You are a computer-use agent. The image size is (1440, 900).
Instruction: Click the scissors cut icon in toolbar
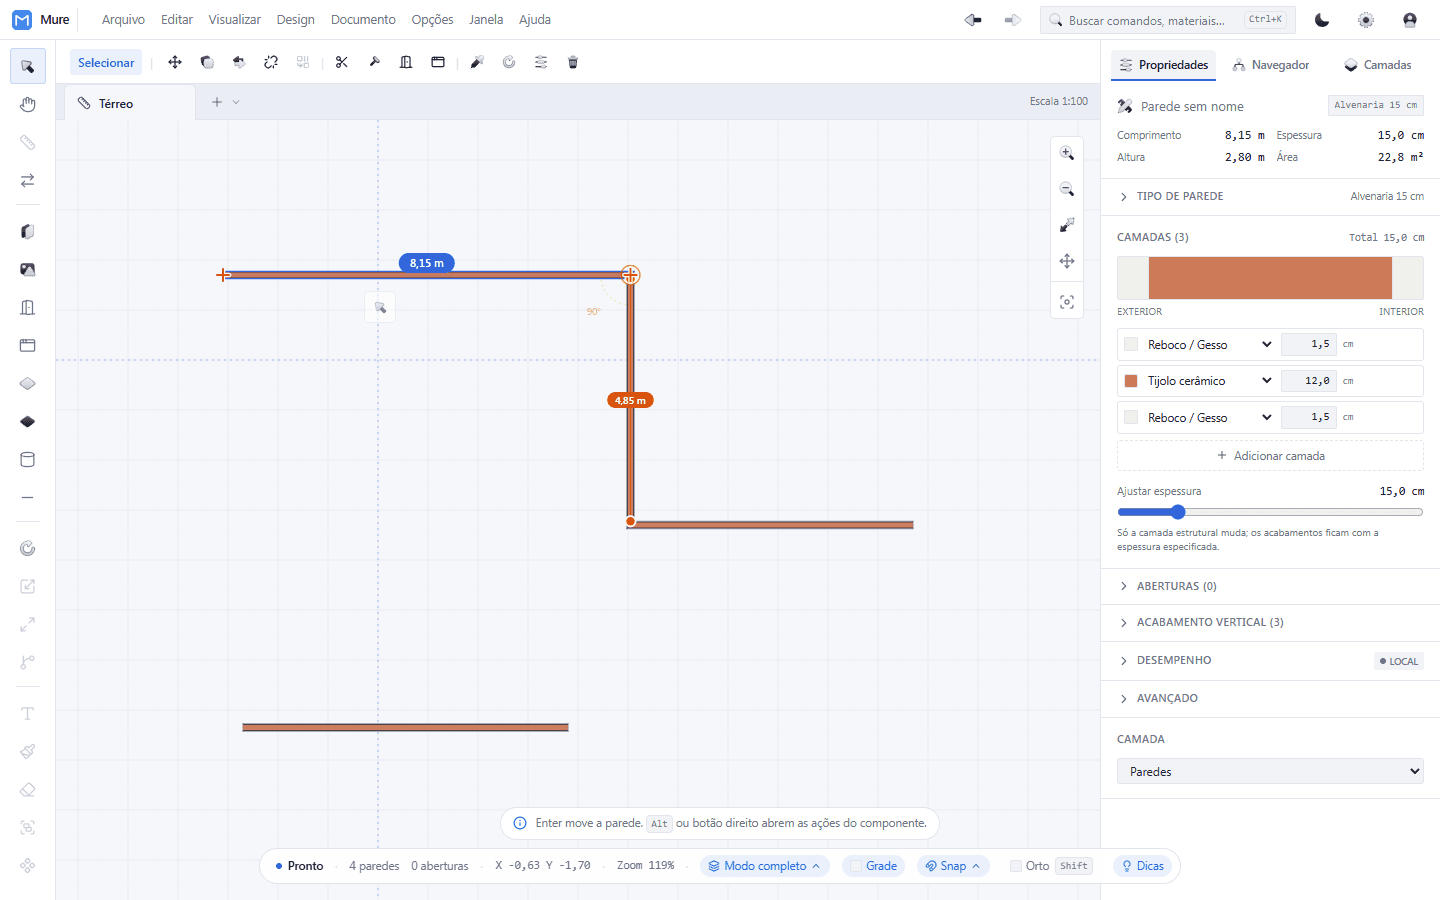click(x=342, y=62)
